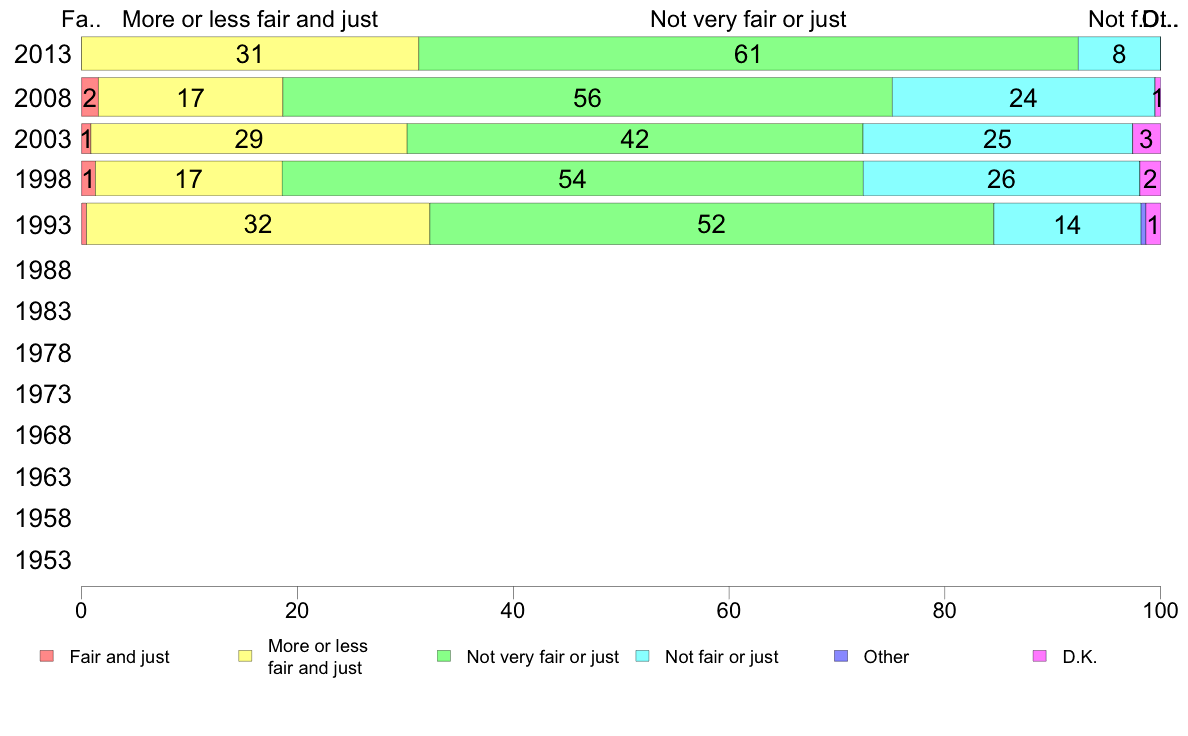Click the Not fair or just legend text
This screenshot has height=736, width=1188.
pos(721,657)
